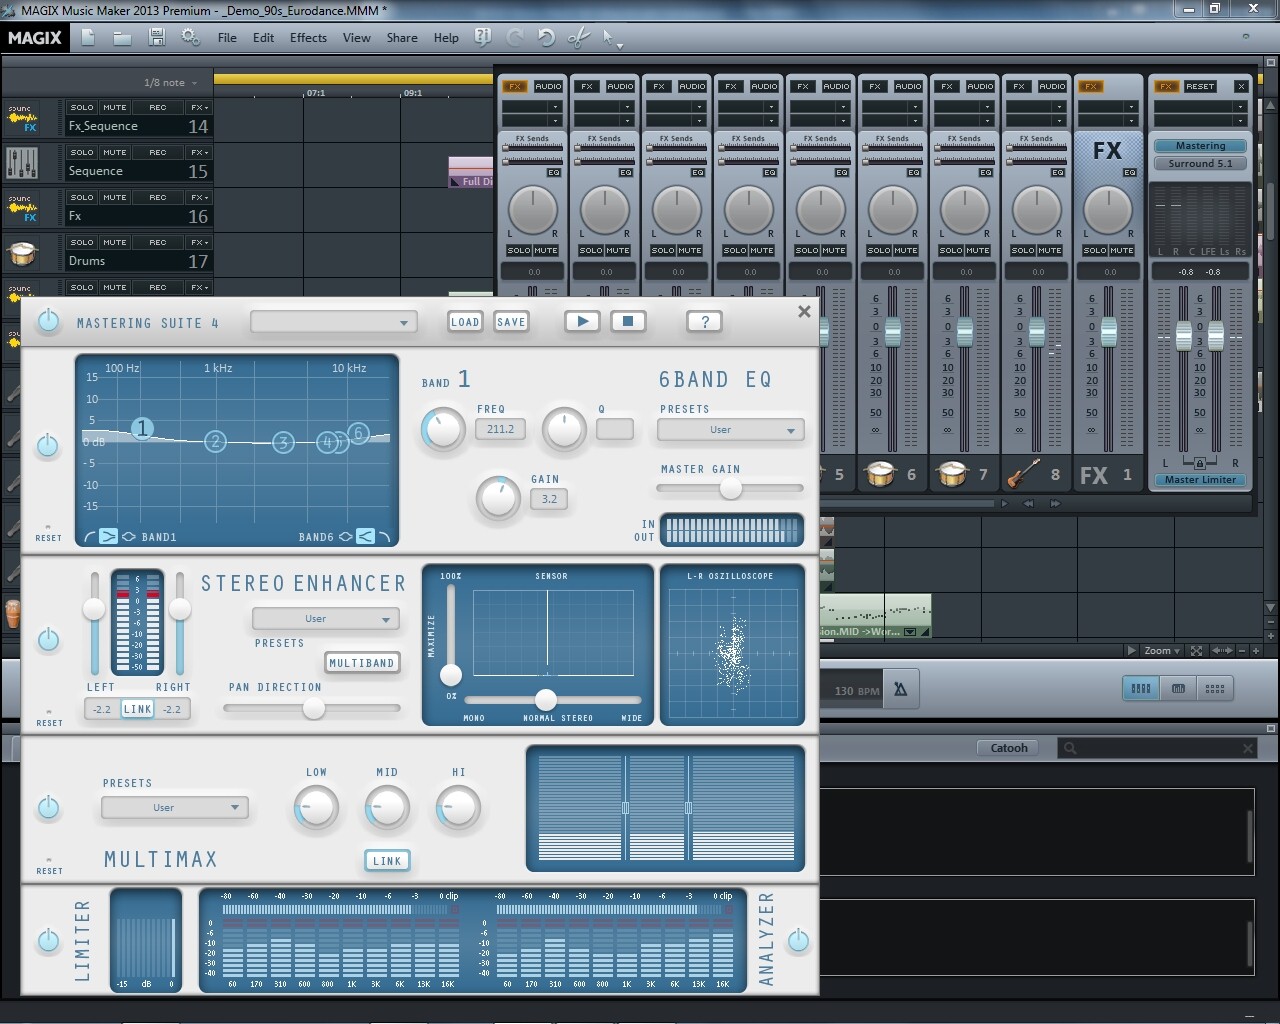Open program settings with the gears icon
This screenshot has height=1024, width=1280.
click(x=190, y=38)
